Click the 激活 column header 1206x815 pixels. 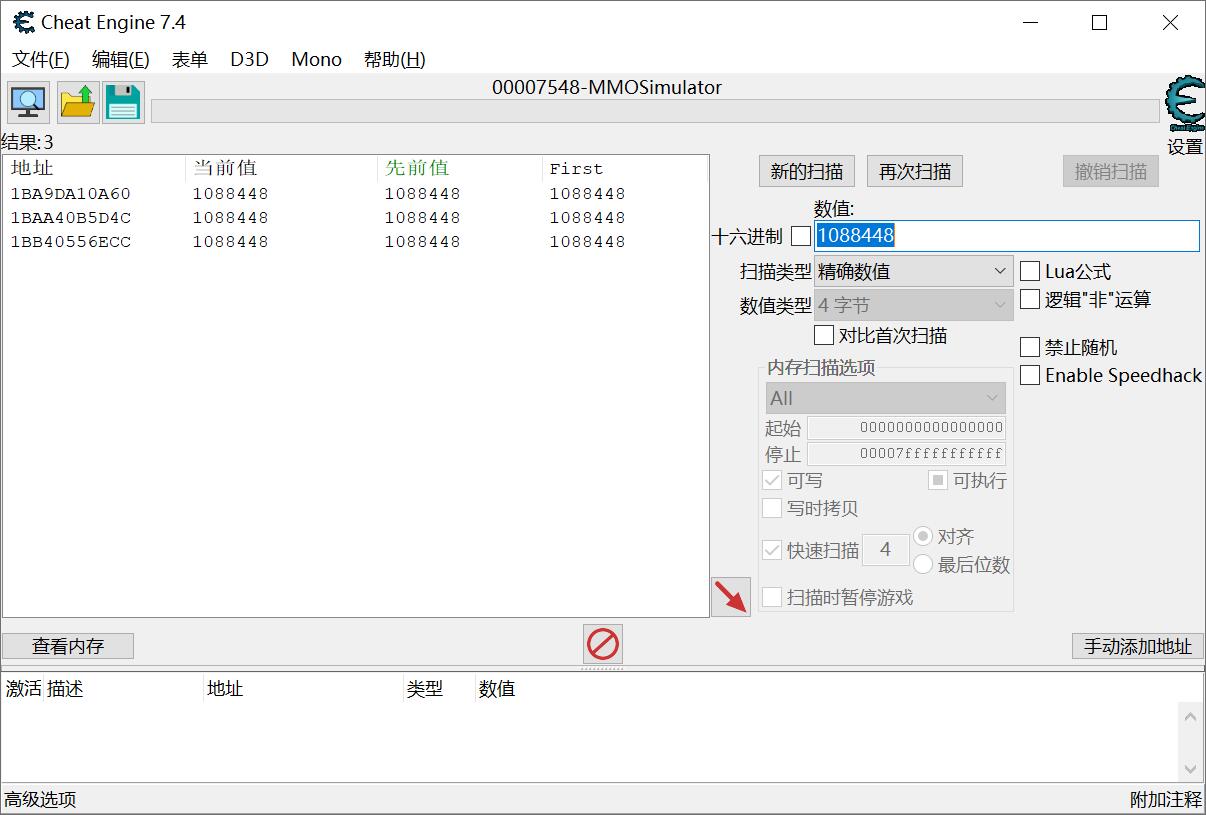click(23, 689)
